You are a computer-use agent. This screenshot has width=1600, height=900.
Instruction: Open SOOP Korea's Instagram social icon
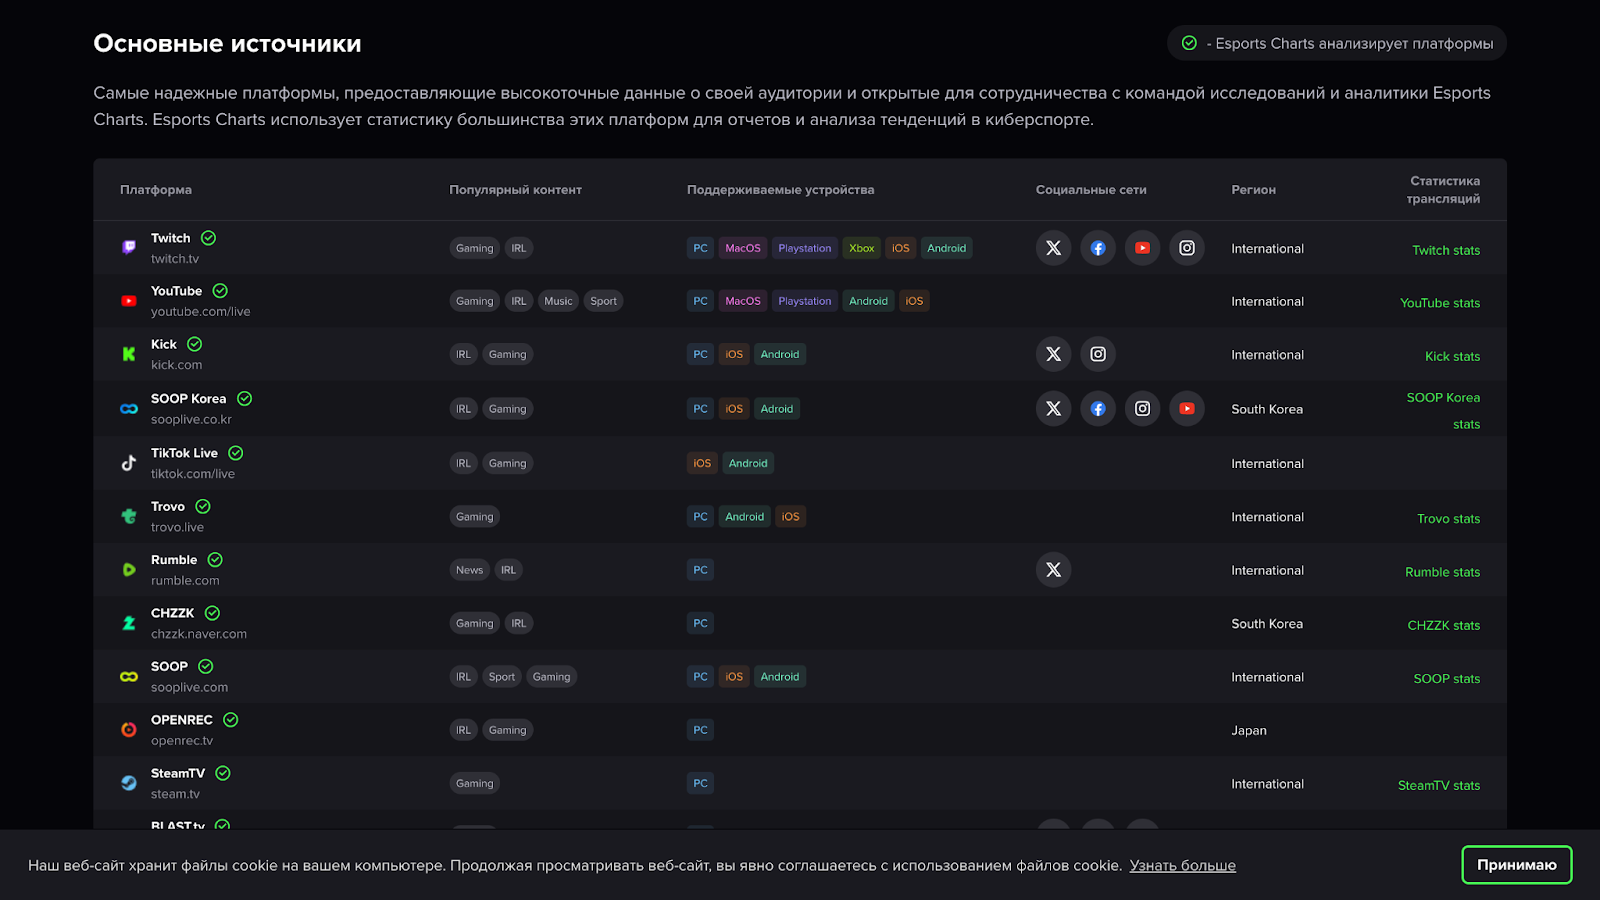tap(1142, 408)
